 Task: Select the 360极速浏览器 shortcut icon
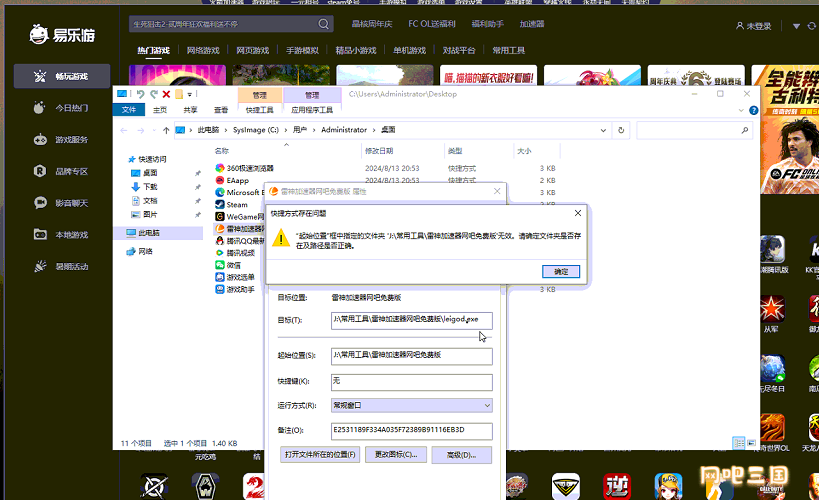tap(220, 168)
